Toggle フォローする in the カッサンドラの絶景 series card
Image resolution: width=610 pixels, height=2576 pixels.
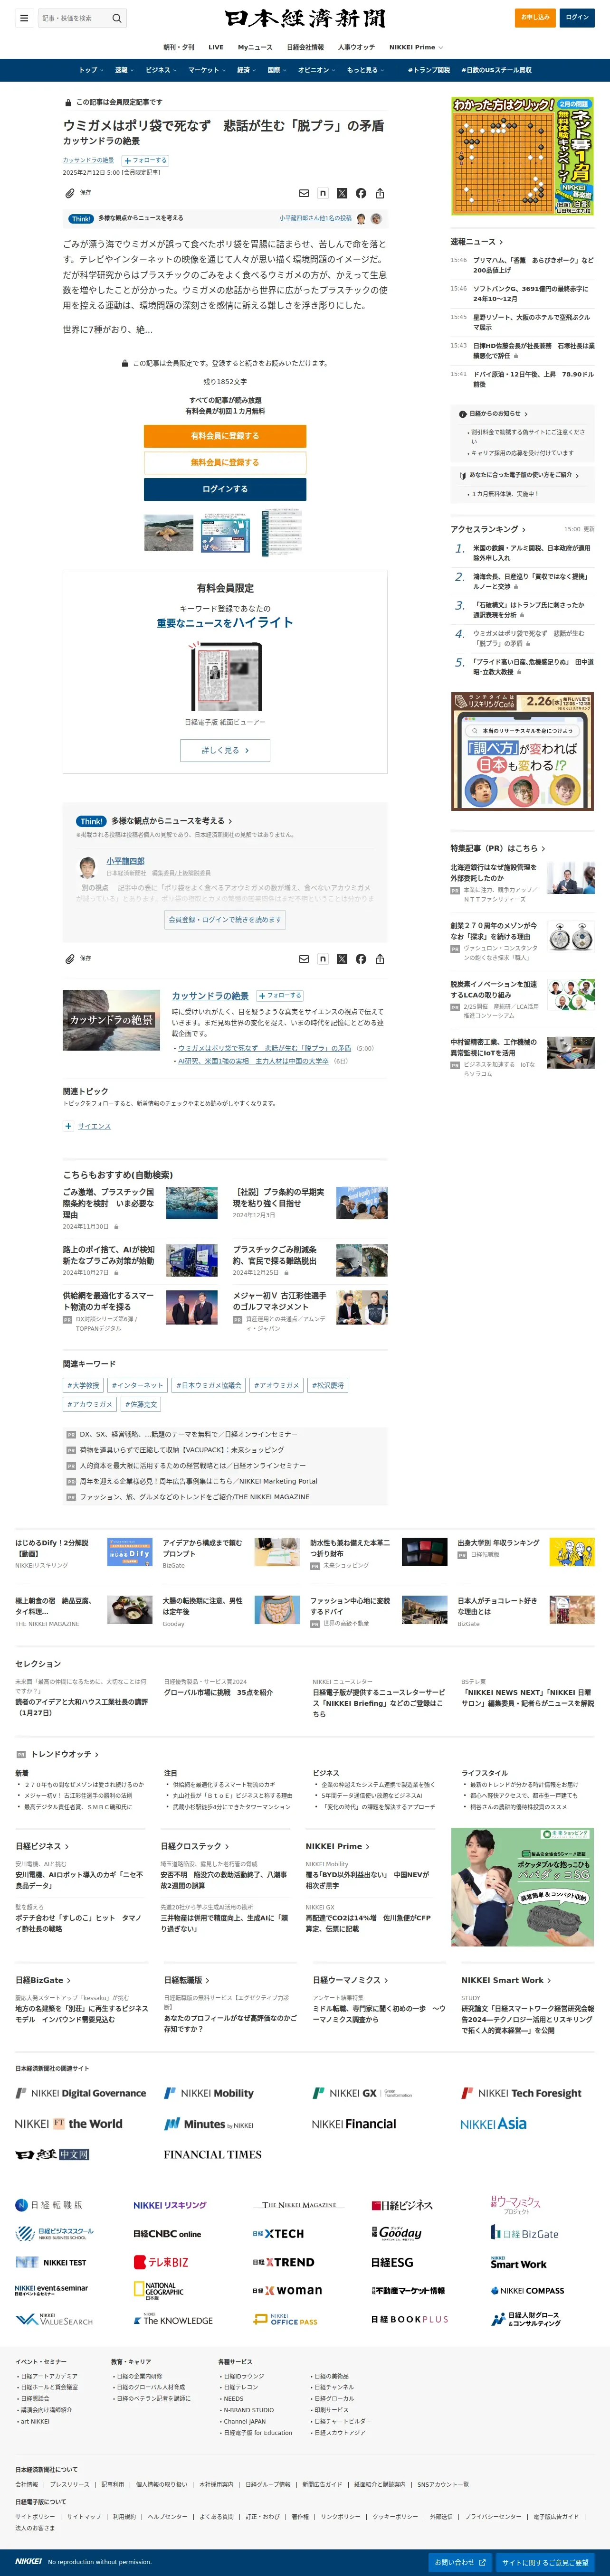coord(280,996)
